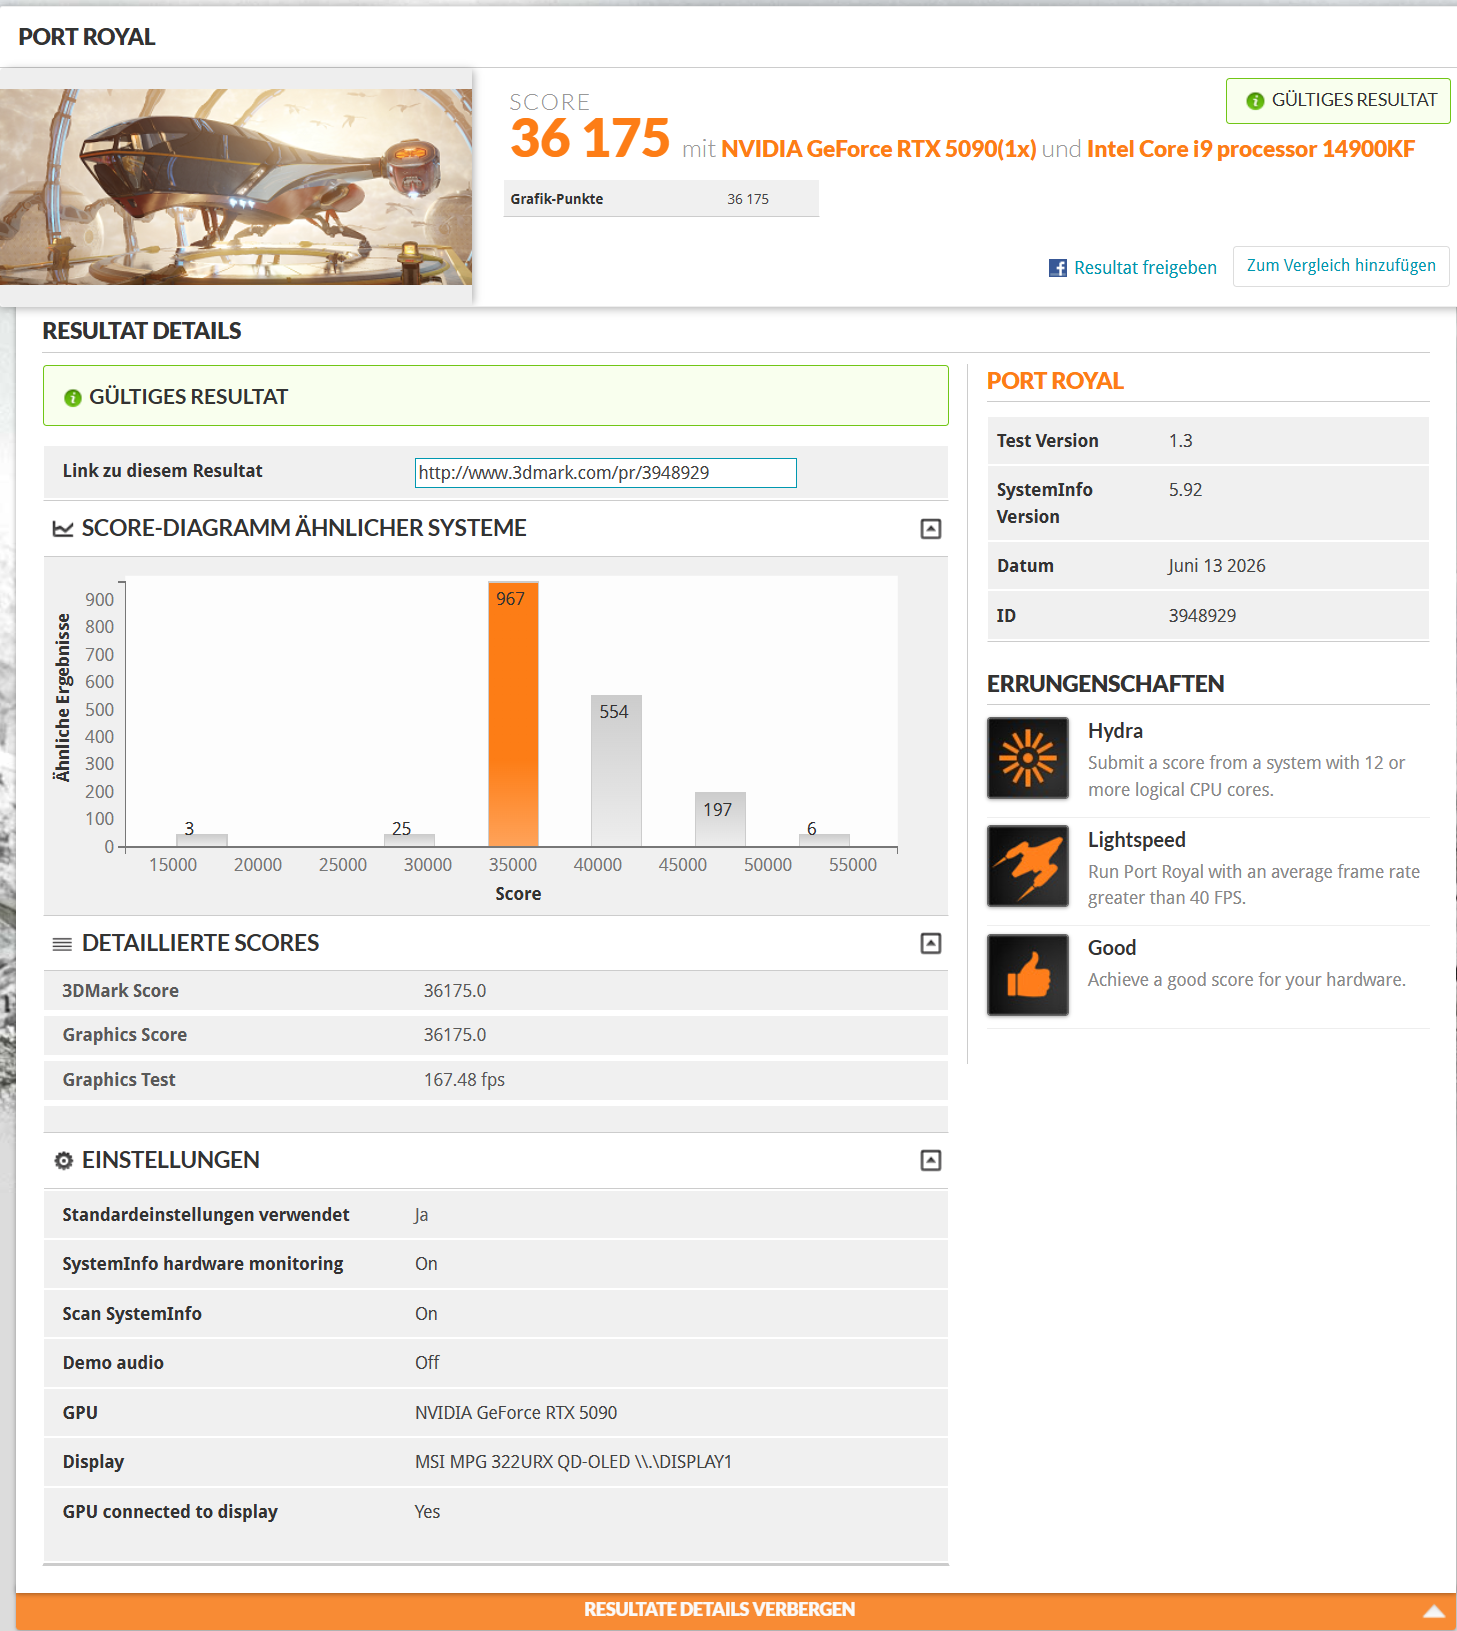Click the SystemInfo hardware monitoring value On

[426, 1264]
